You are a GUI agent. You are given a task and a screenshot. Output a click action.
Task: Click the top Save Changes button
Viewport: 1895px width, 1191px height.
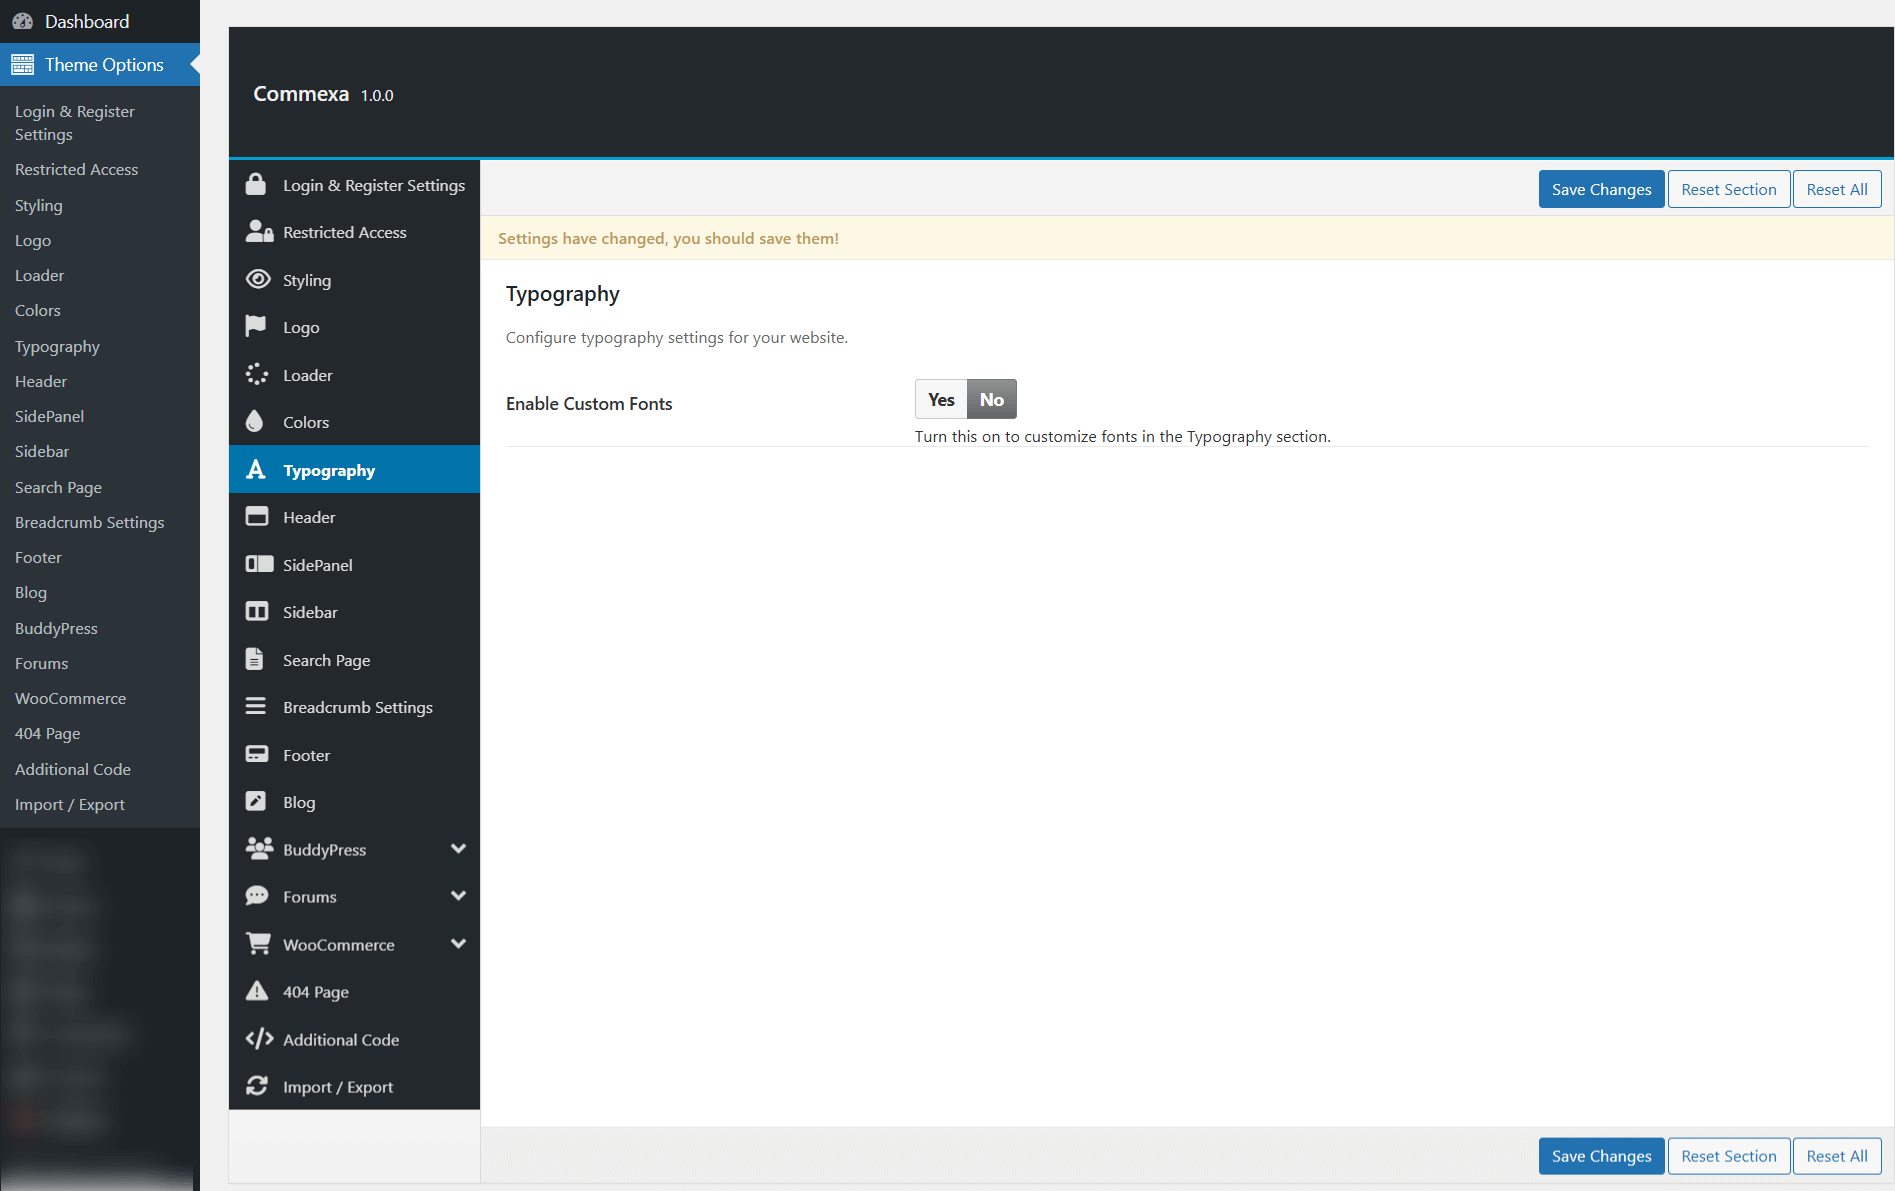[x=1601, y=189]
